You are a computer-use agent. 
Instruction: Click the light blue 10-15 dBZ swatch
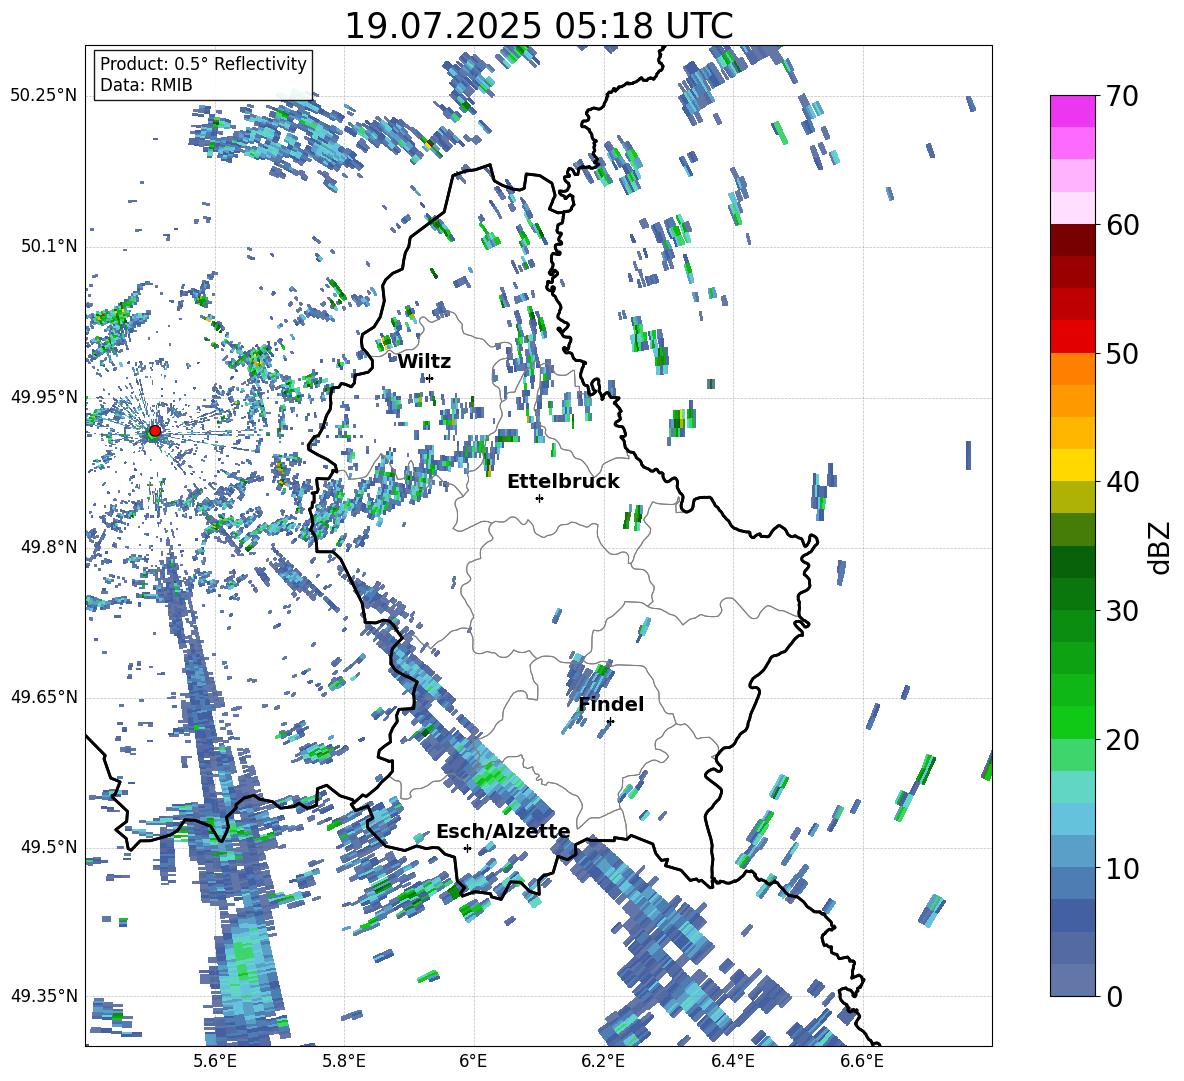(x=1072, y=820)
